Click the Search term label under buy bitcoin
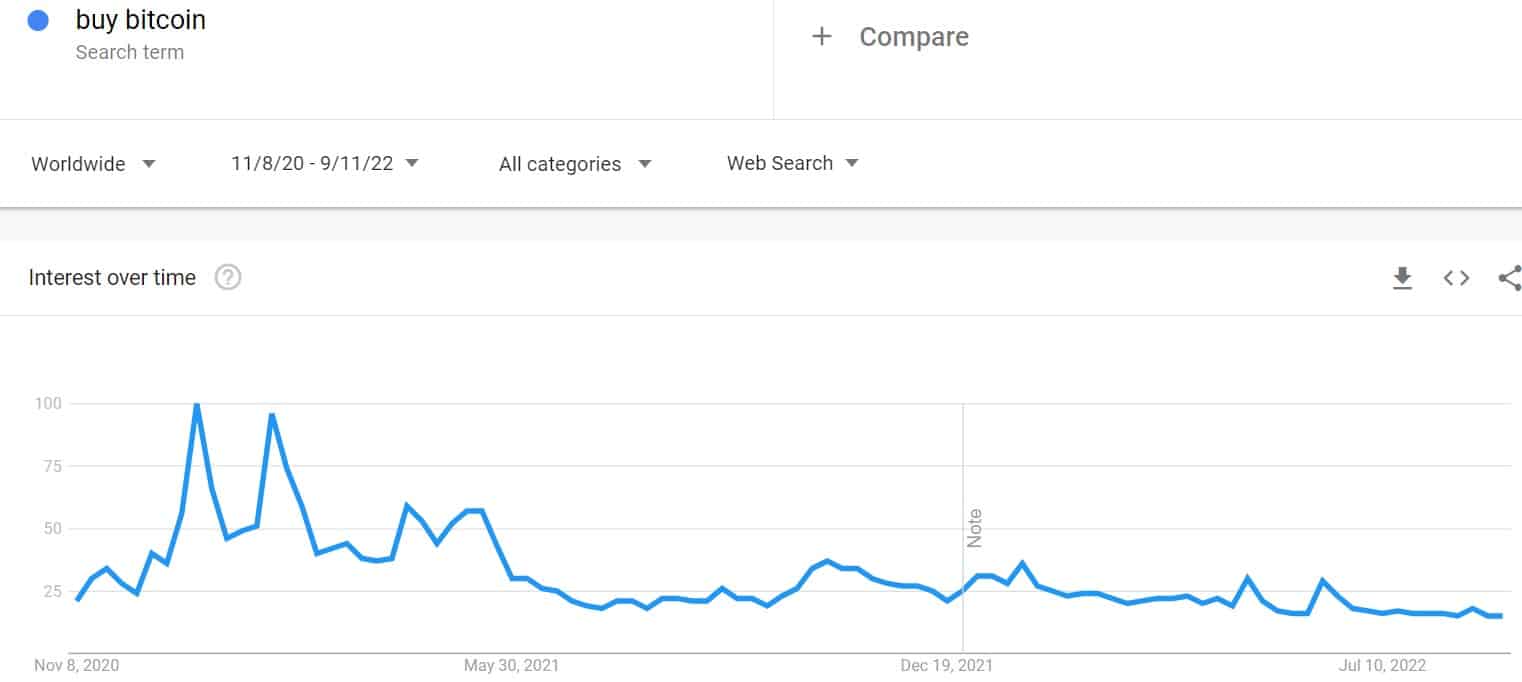The image size is (1522, 682). pyautogui.click(x=131, y=52)
